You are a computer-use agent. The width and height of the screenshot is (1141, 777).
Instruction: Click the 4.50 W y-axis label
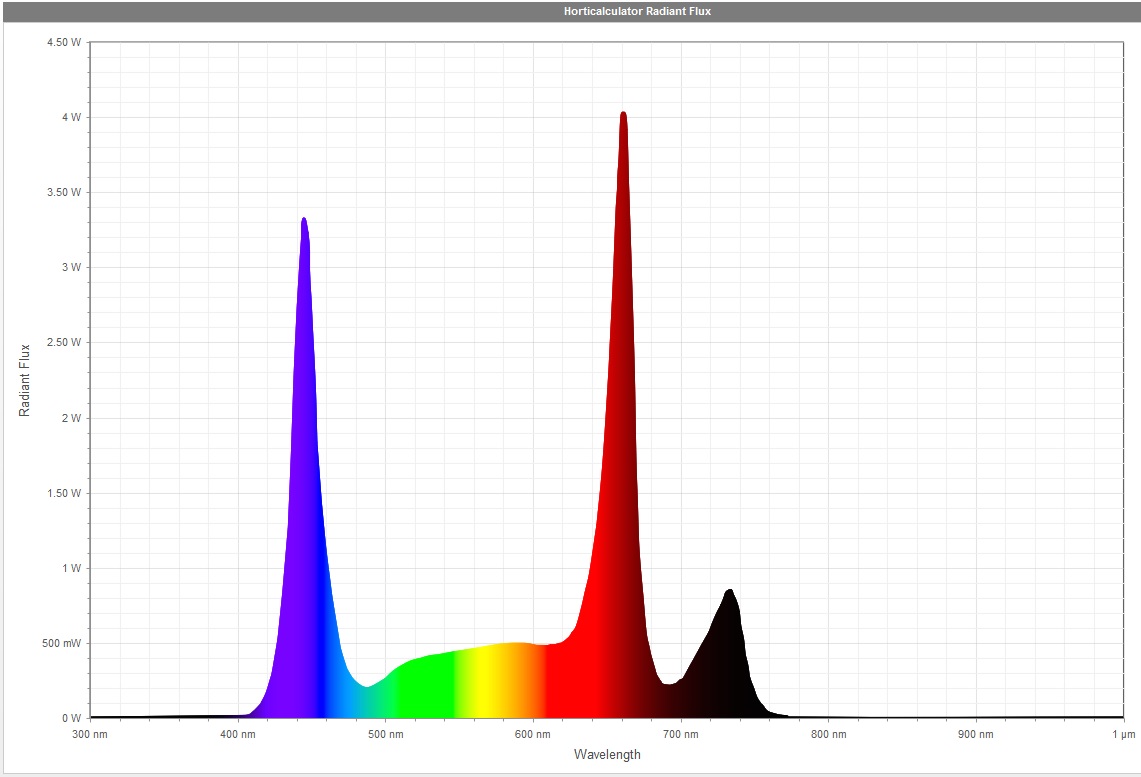click(x=64, y=43)
